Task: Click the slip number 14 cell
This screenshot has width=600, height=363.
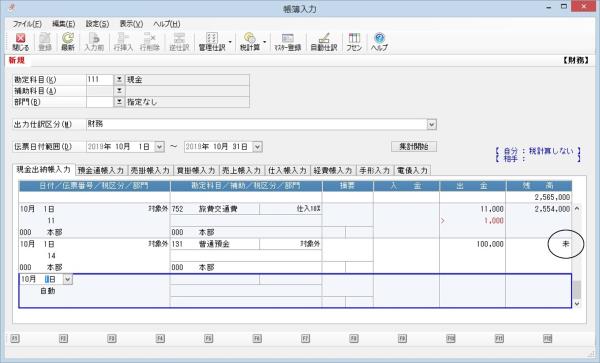Action: point(51,256)
